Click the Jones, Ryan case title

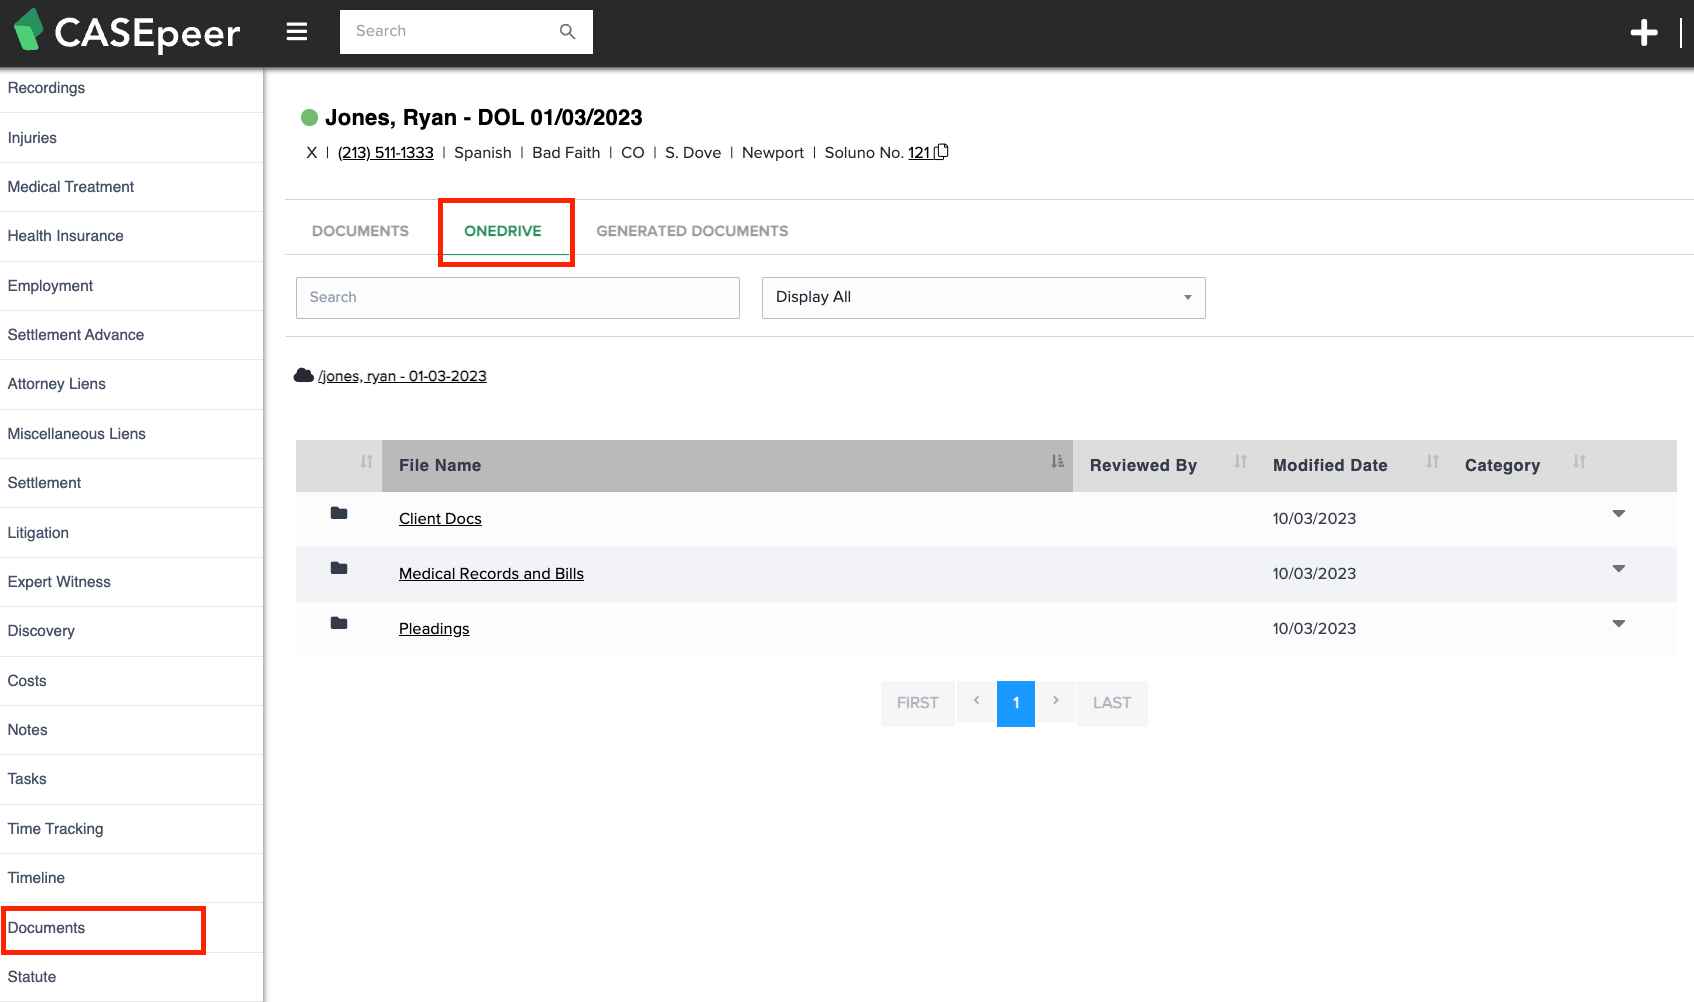(484, 118)
